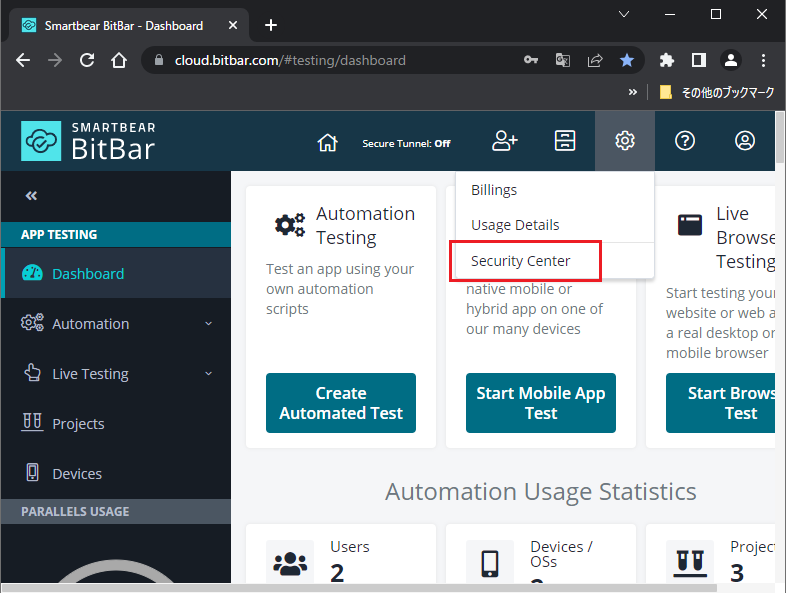Open Projects in sidebar
The image size is (786, 593).
tap(116, 424)
